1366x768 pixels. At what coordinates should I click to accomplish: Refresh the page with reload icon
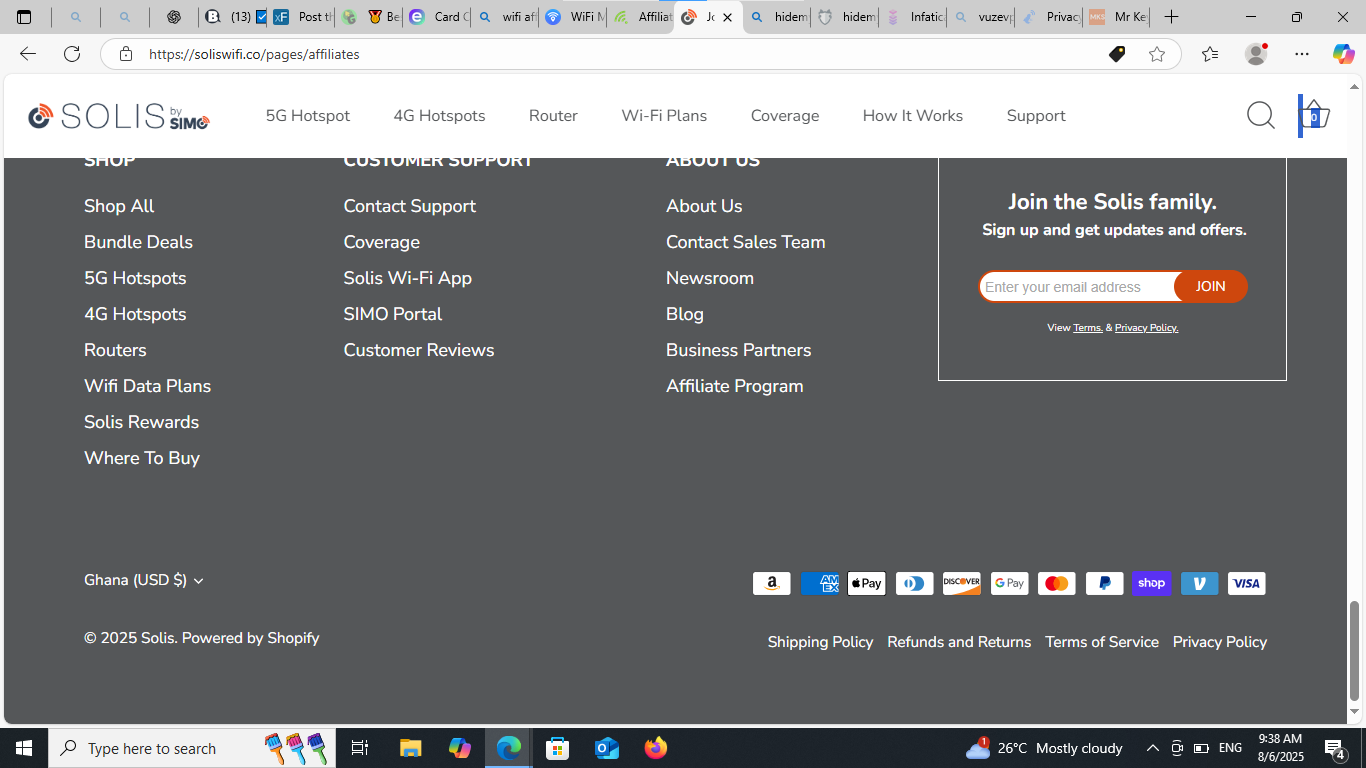pyautogui.click(x=72, y=54)
